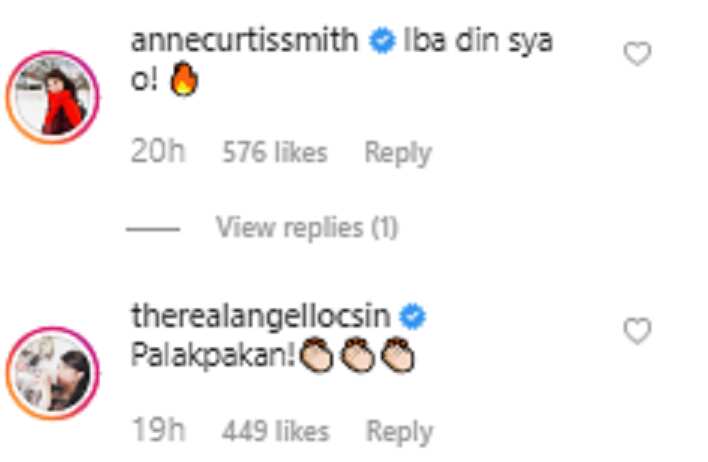Click the annecurtissmith username

click(245, 40)
